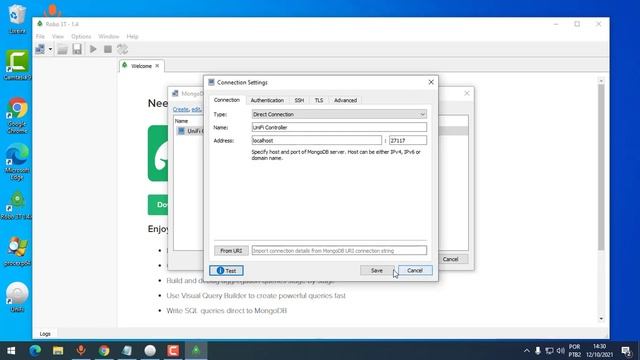Open the notification center icon
Viewport: 640px width, 360px height.
(626, 351)
